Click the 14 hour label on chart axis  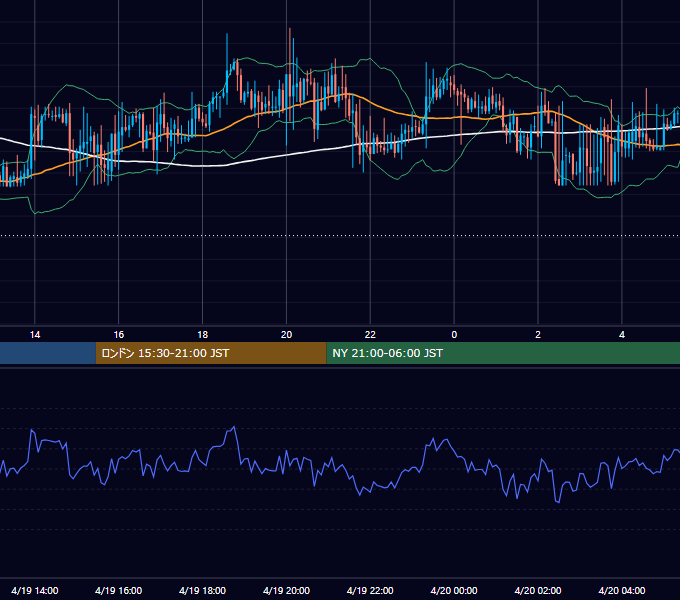[35, 335]
